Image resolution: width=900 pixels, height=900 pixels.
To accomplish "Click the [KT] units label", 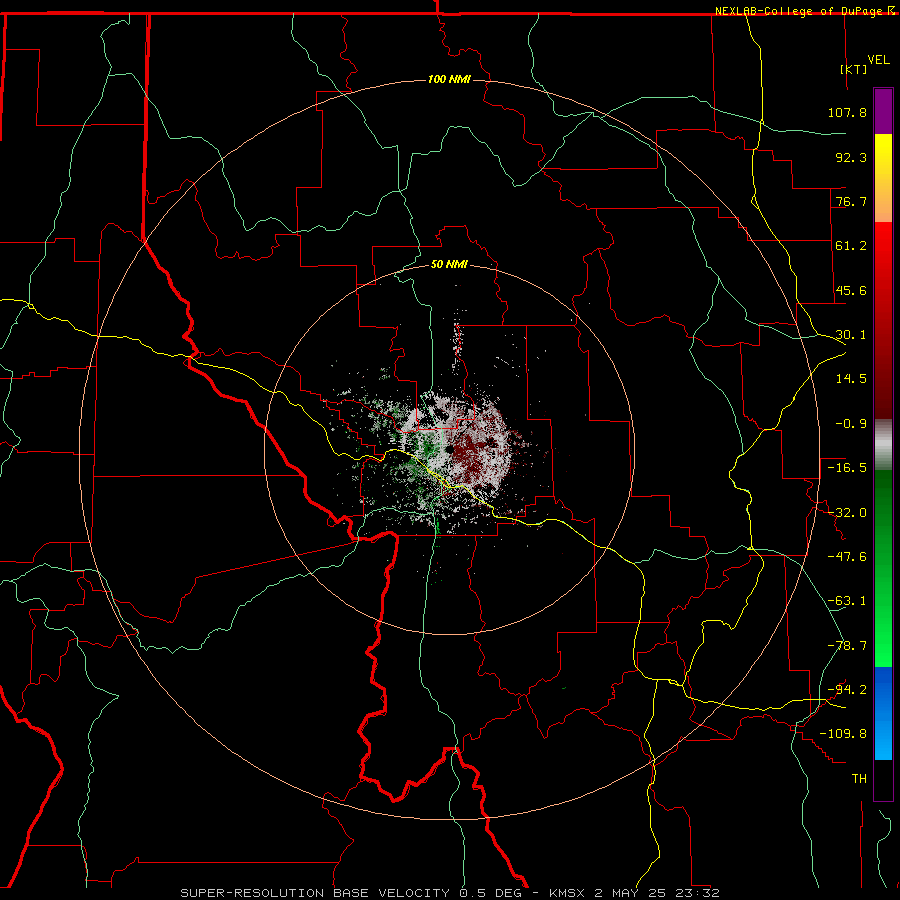I will [854, 69].
